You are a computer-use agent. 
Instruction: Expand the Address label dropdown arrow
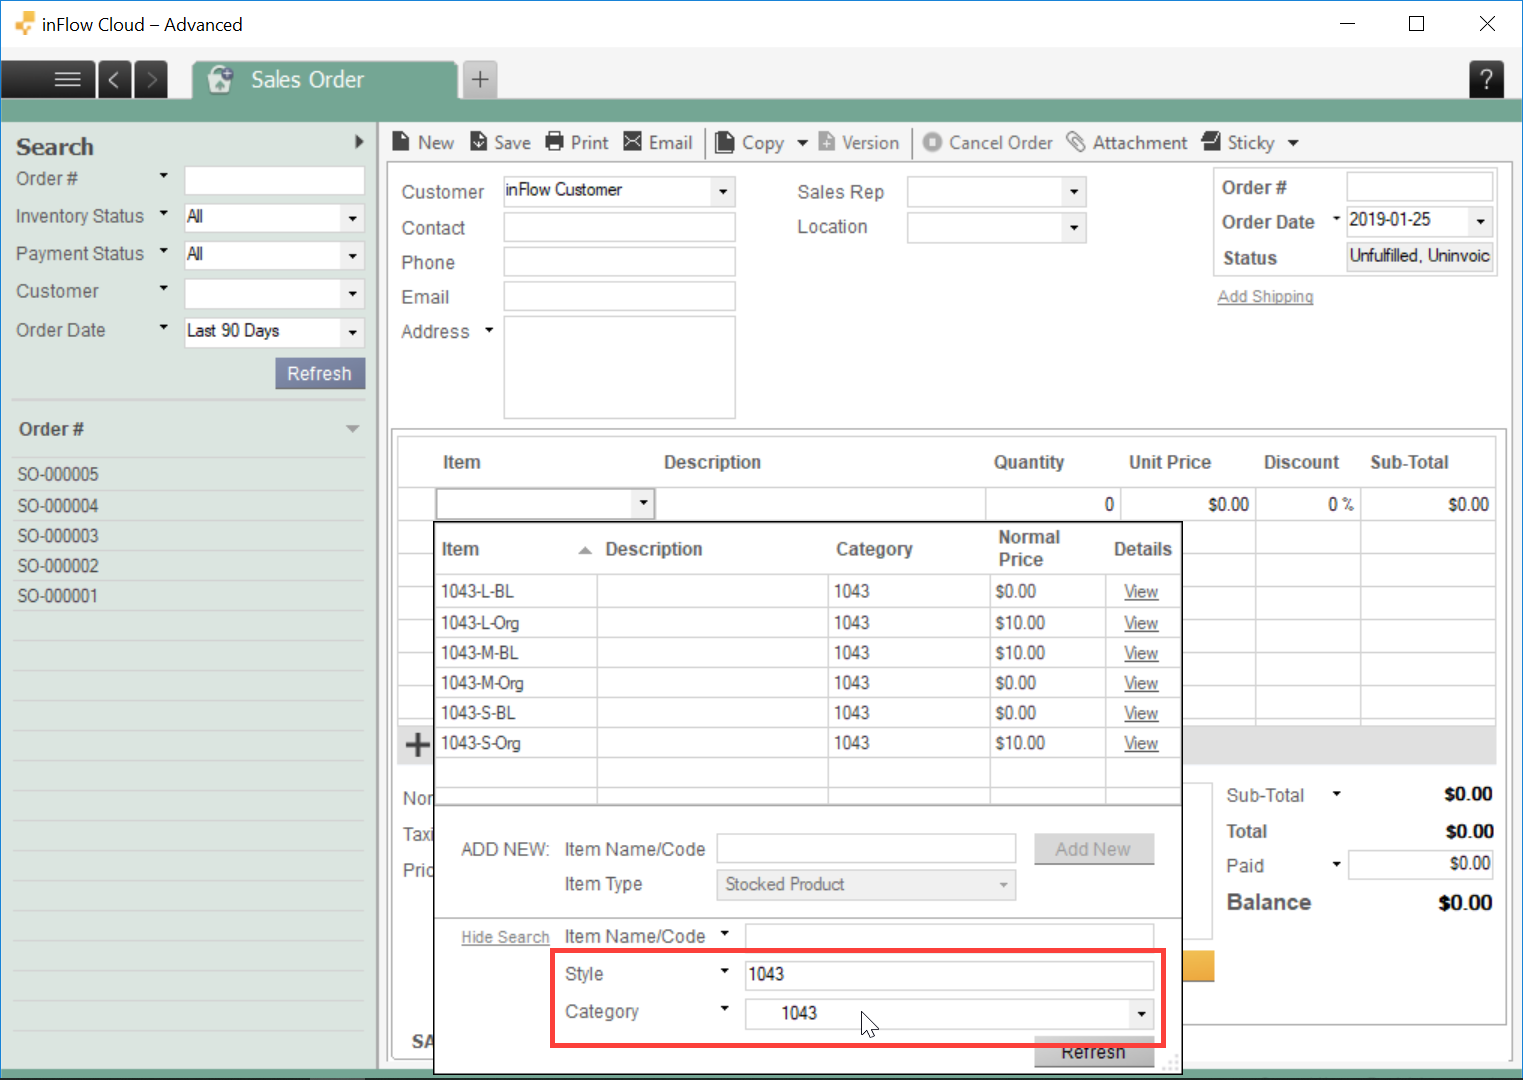click(489, 330)
